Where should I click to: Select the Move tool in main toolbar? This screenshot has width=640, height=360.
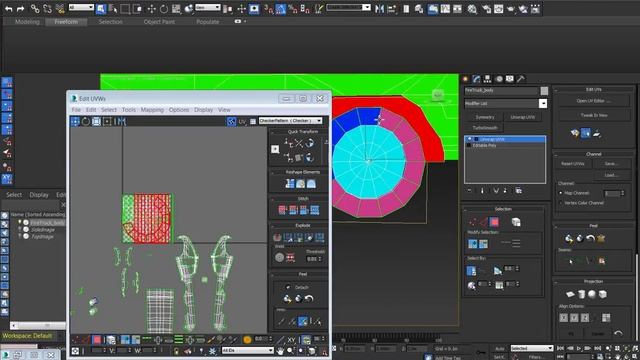(151, 9)
